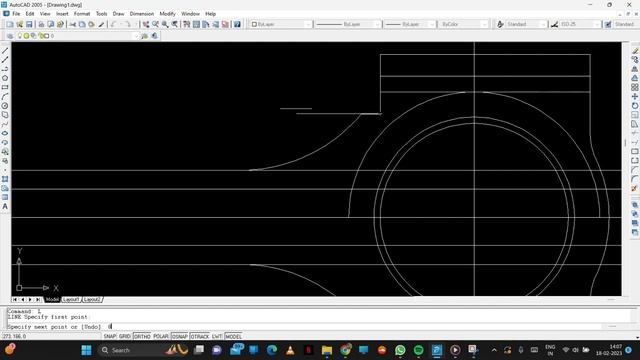640x360 pixels.
Task: Open Windows Start button
Action: (x=87, y=350)
